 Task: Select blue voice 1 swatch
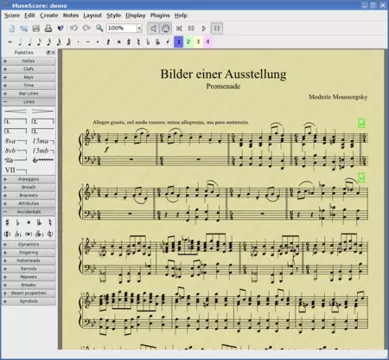click(179, 42)
